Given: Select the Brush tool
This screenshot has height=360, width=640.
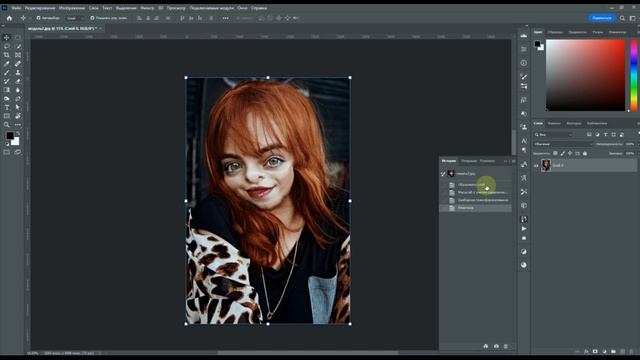Looking at the screenshot, I should click(x=7, y=72).
